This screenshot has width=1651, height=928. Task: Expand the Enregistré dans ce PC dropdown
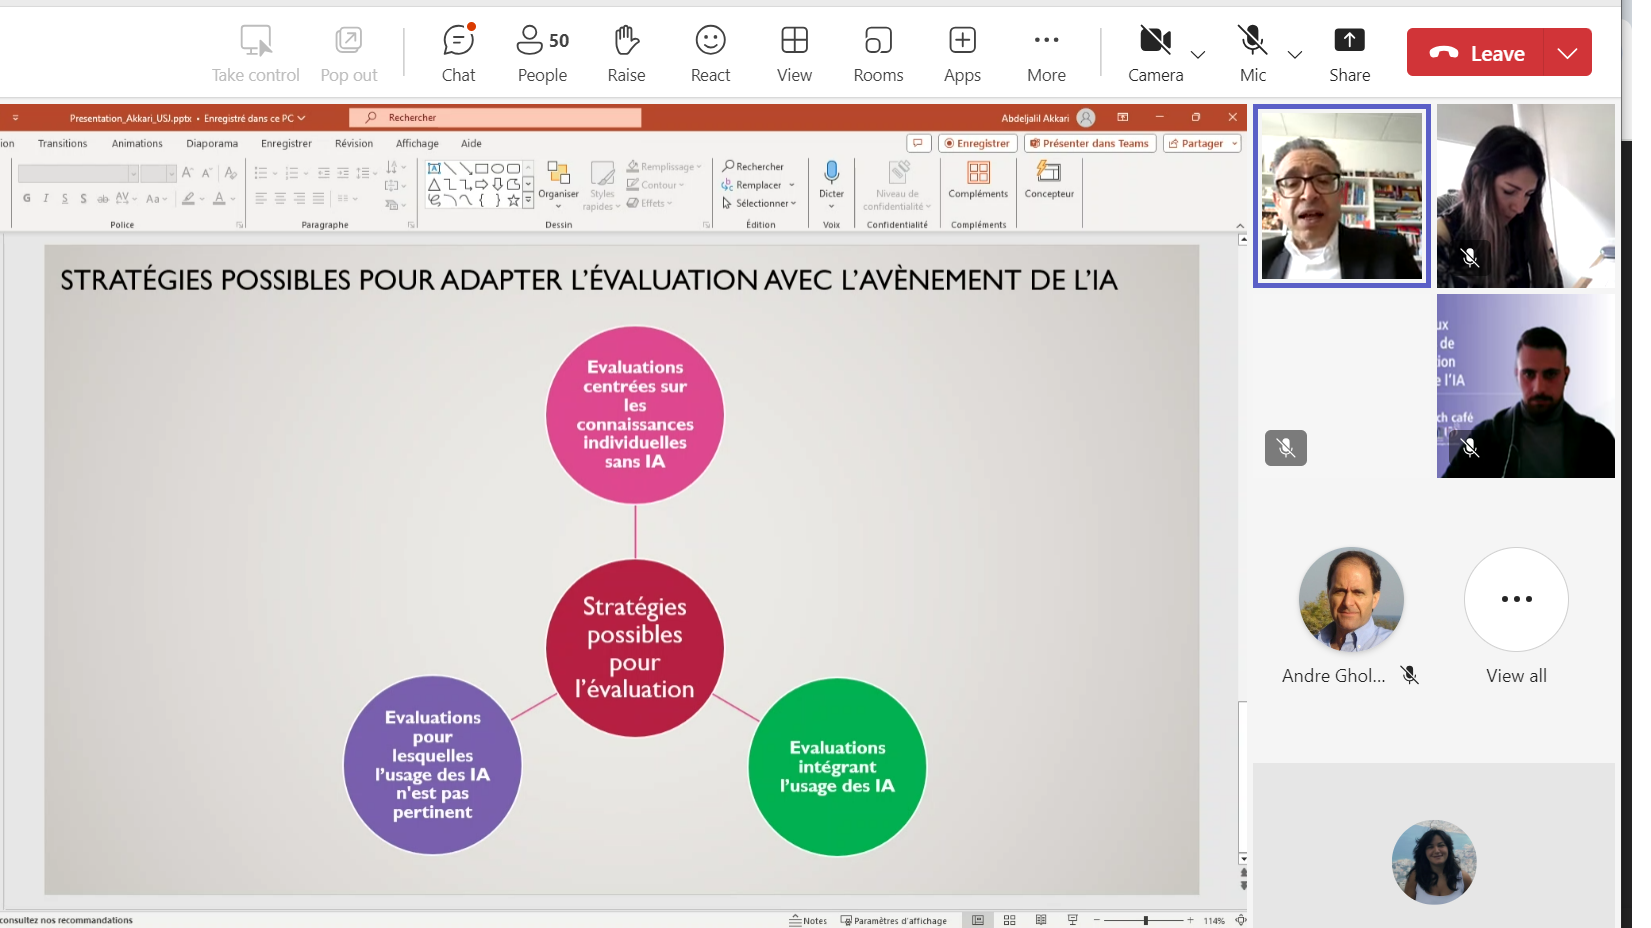pos(255,118)
